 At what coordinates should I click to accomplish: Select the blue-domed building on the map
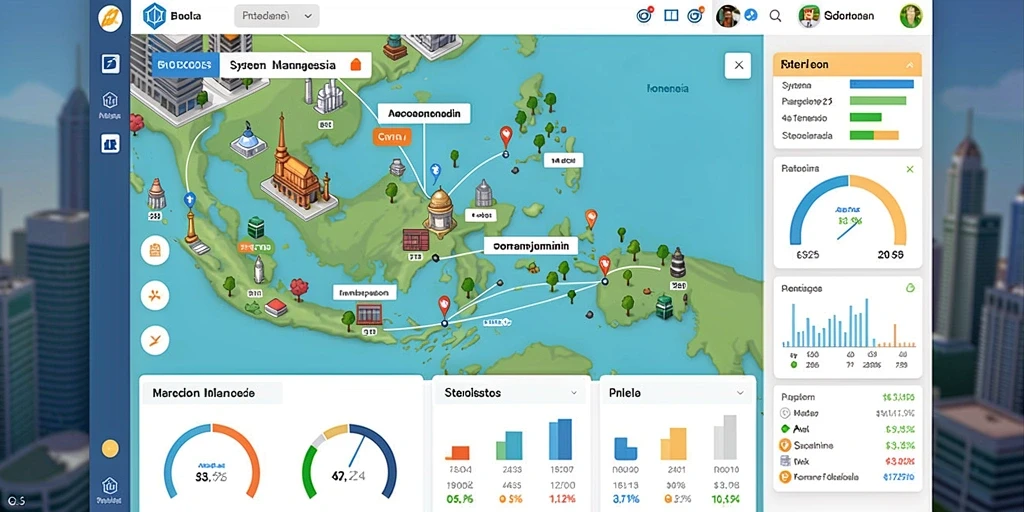click(x=249, y=140)
